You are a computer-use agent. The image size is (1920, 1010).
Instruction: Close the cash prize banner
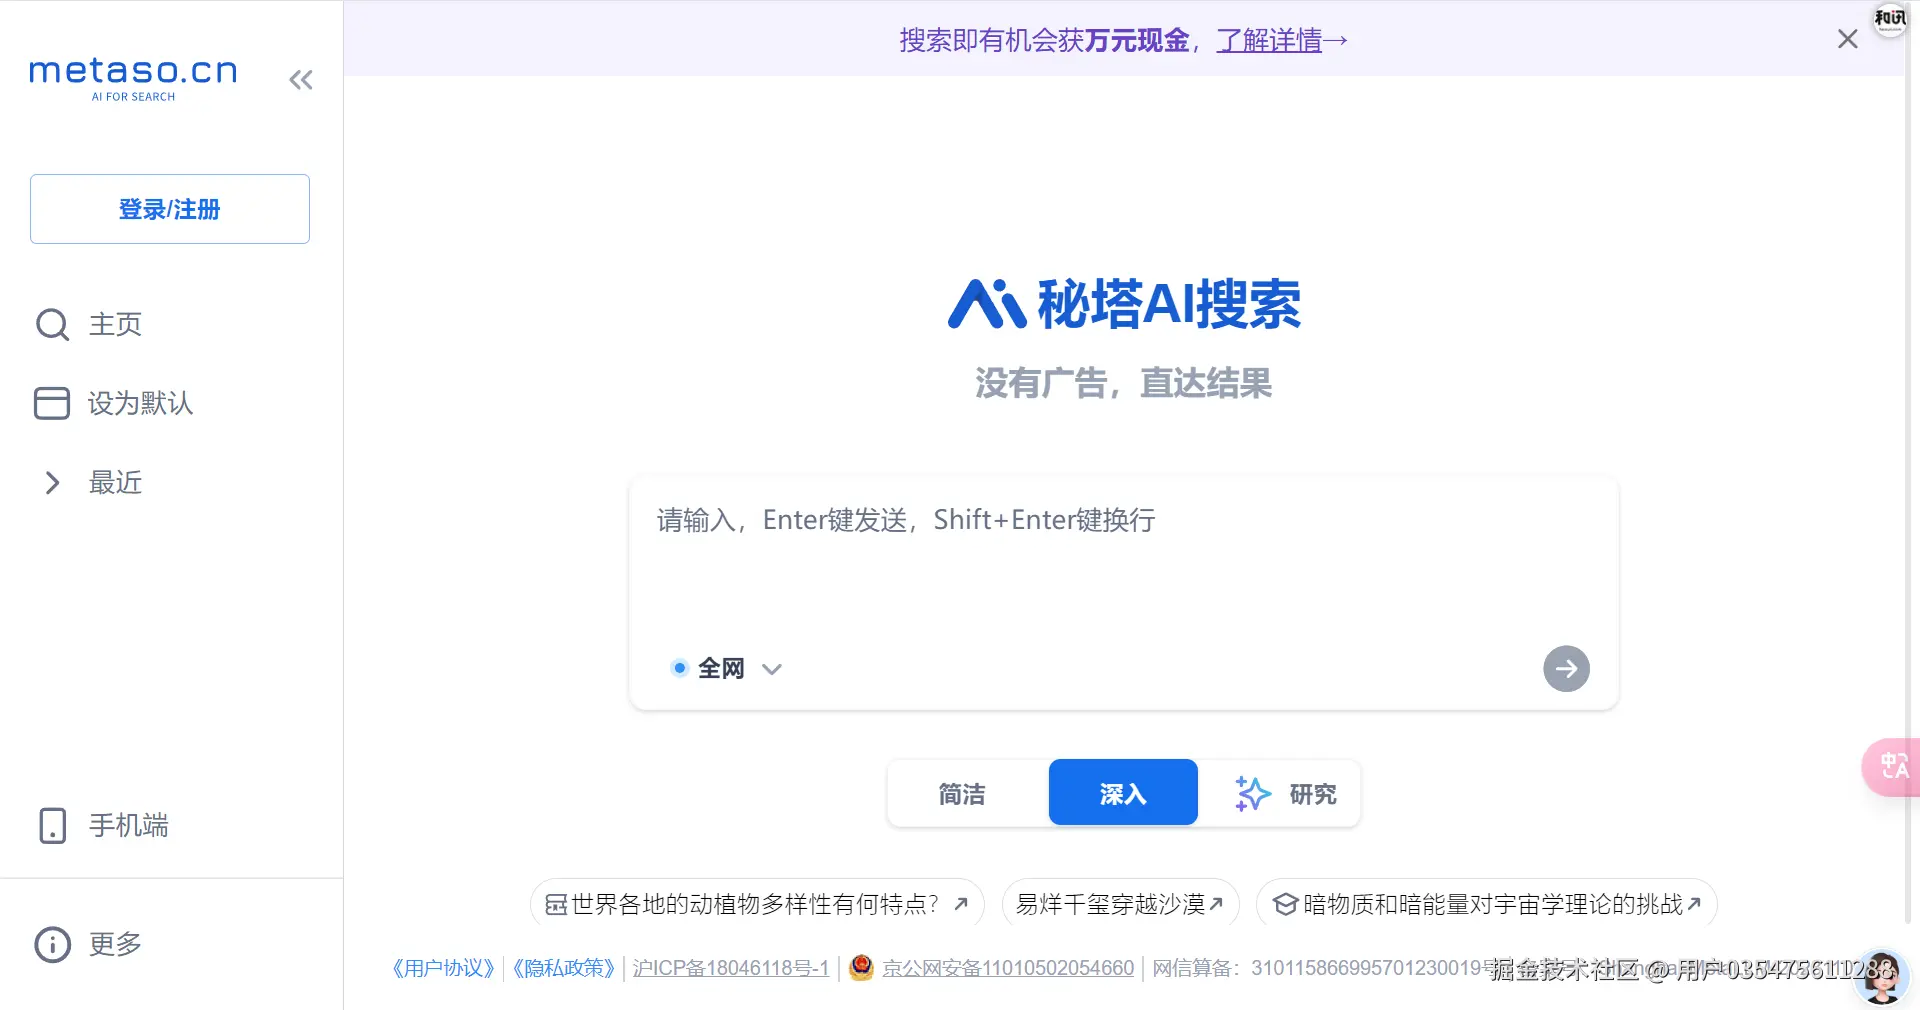pyautogui.click(x=1848, y=39)
